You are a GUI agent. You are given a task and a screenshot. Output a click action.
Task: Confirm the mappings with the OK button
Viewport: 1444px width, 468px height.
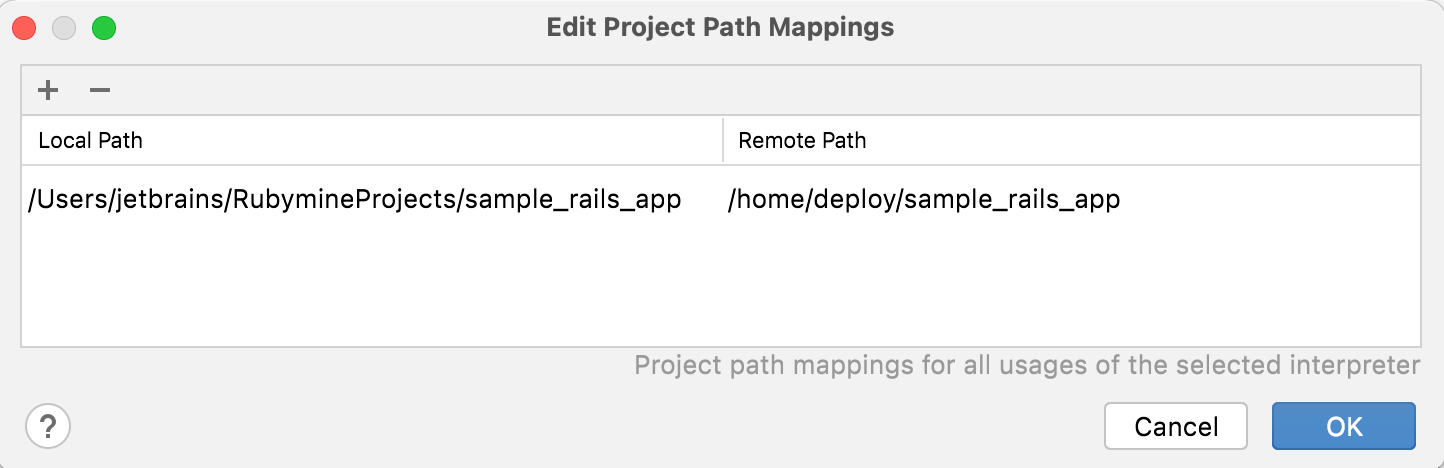point(1344,427)
